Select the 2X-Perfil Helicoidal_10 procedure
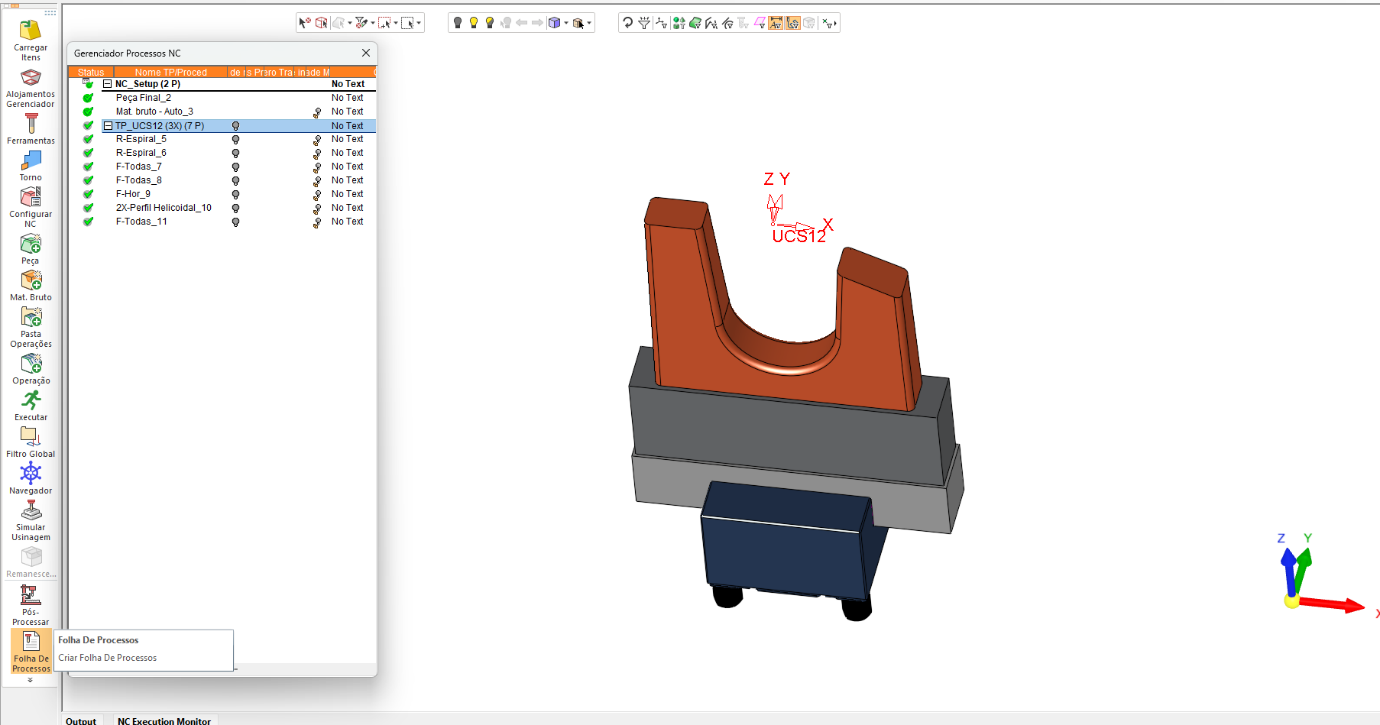Viewport: 1380px width, 725px height. (164, 208)
